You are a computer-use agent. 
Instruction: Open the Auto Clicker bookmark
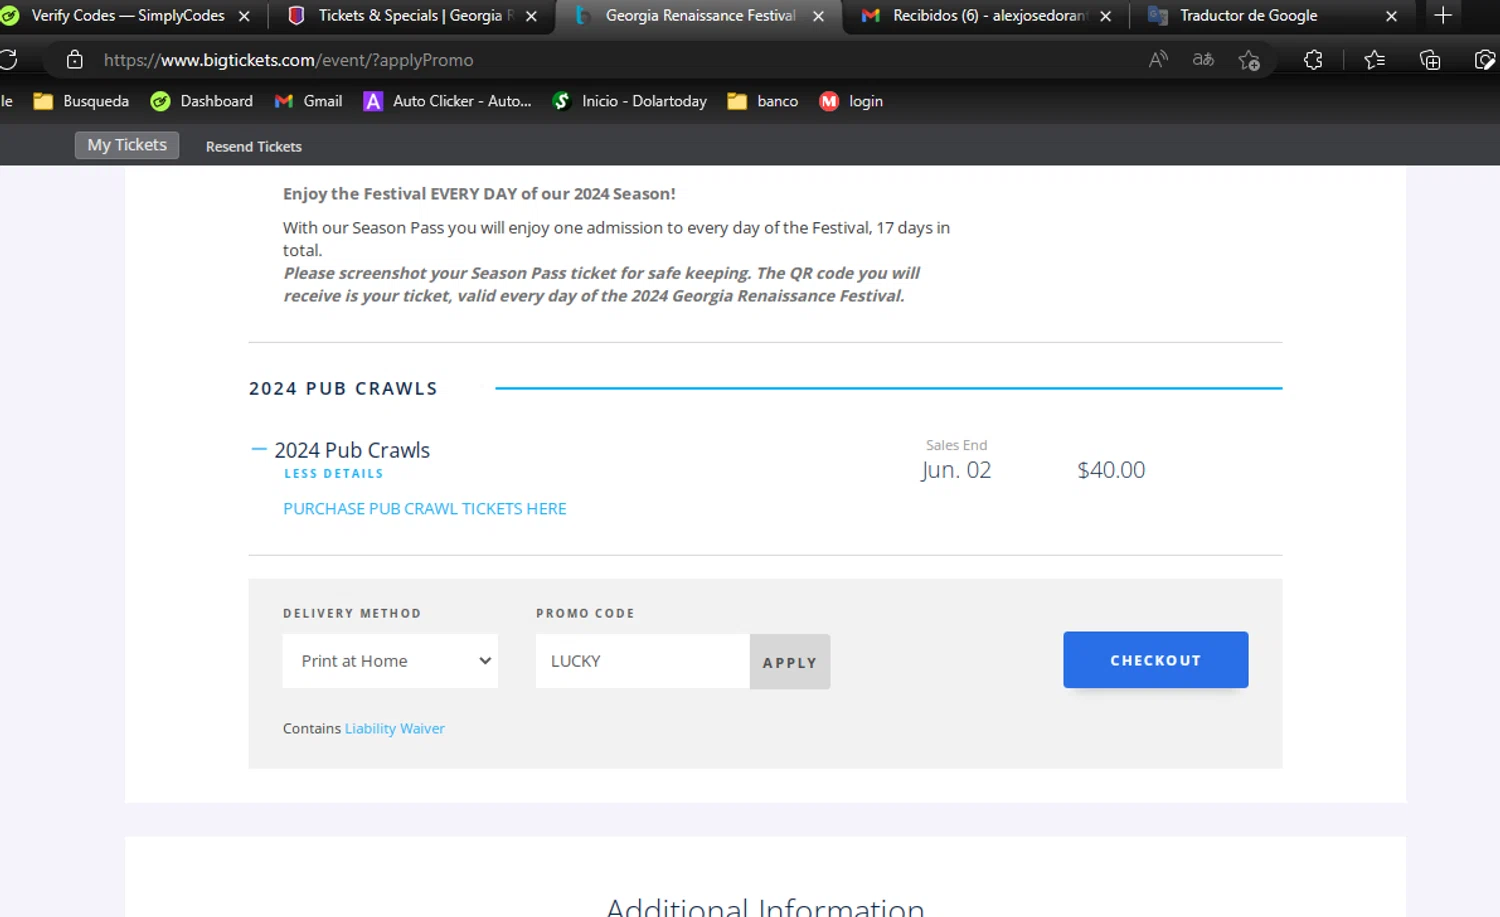pos(447,101)
